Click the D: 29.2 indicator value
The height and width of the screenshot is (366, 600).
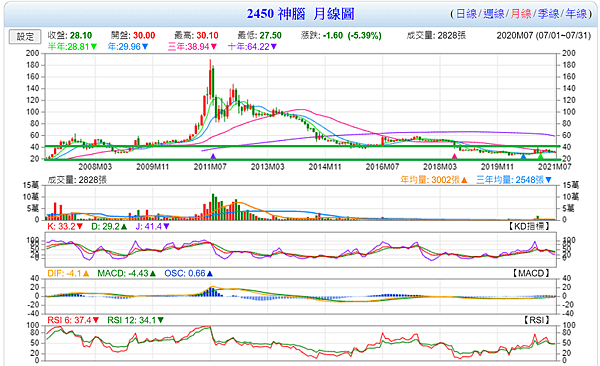click(x=109, y=227)
